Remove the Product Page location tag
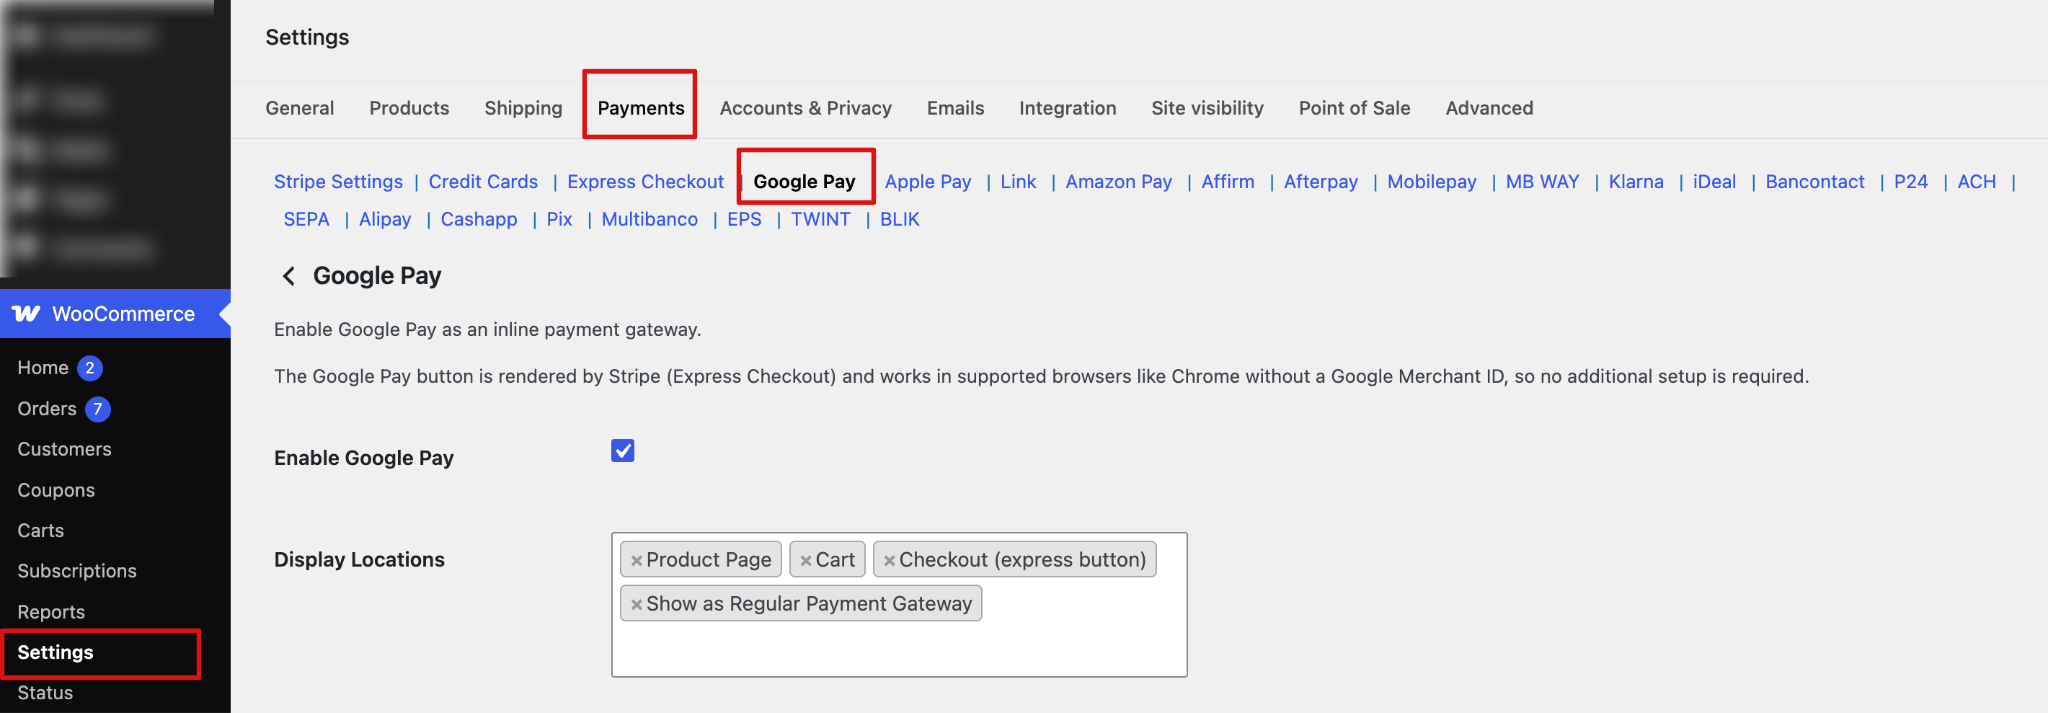Image resolution: width=2048 pixels, height=713 pixels. (x=636, y=561)
